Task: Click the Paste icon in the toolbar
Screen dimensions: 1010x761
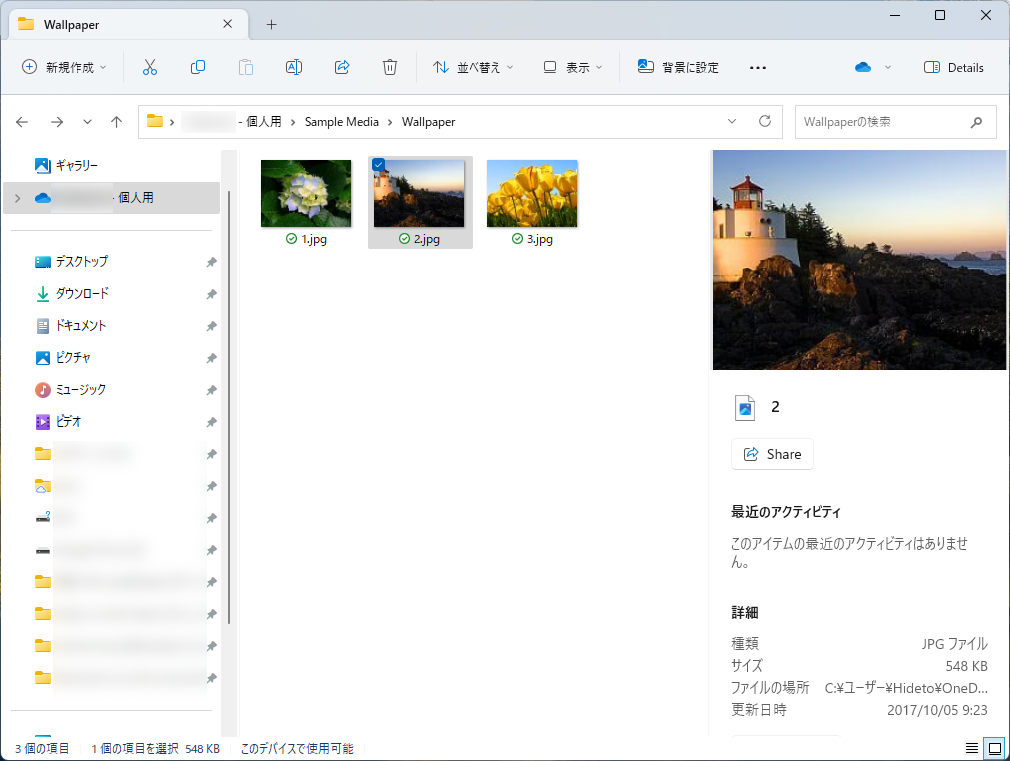Action: coord(245,66)
